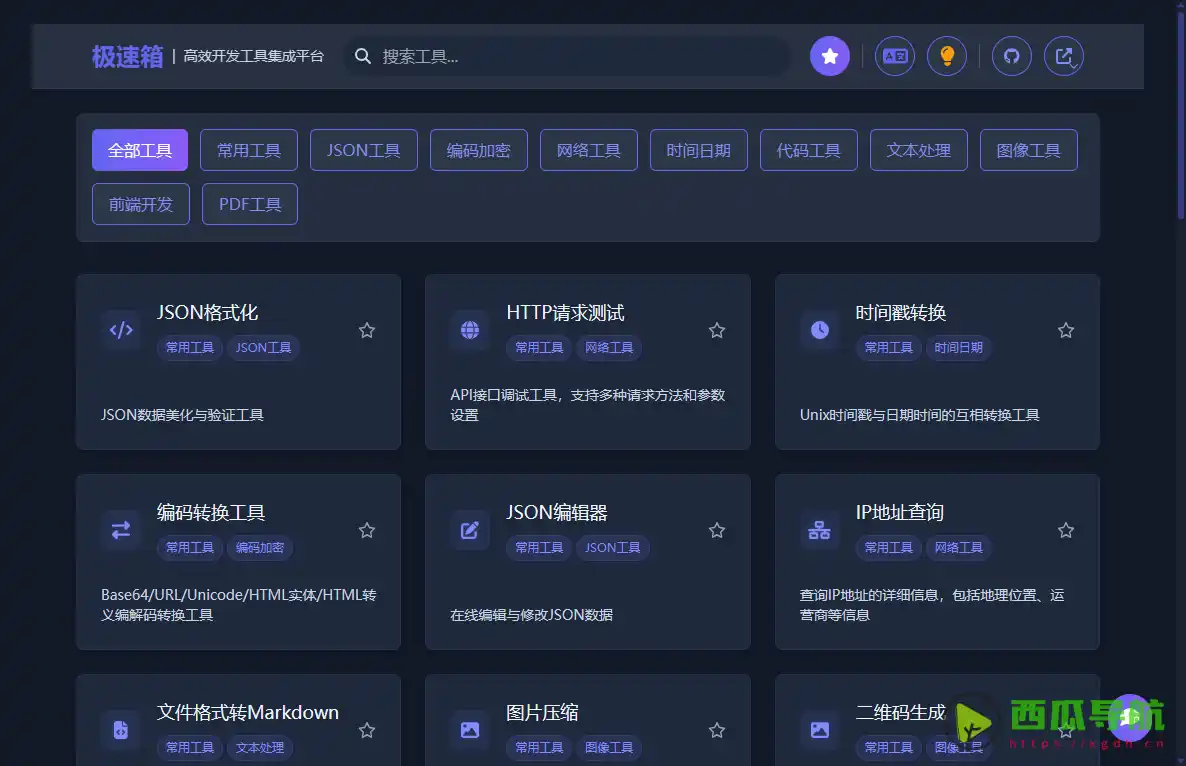Viewport: 1186px width, 766px height.
Task: Click 文本处理 tag on 文件格式转Markdown card
Action: [259, 747]
